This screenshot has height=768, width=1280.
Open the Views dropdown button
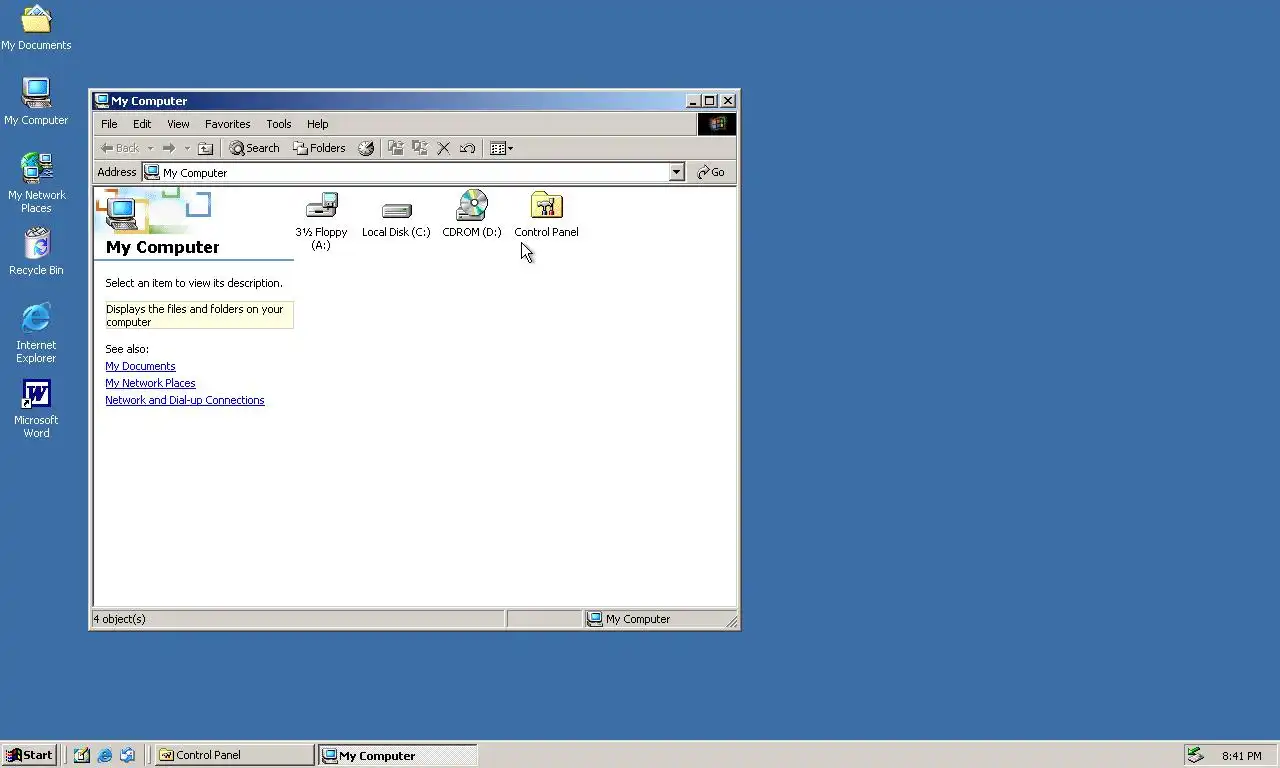click(501, 148)
